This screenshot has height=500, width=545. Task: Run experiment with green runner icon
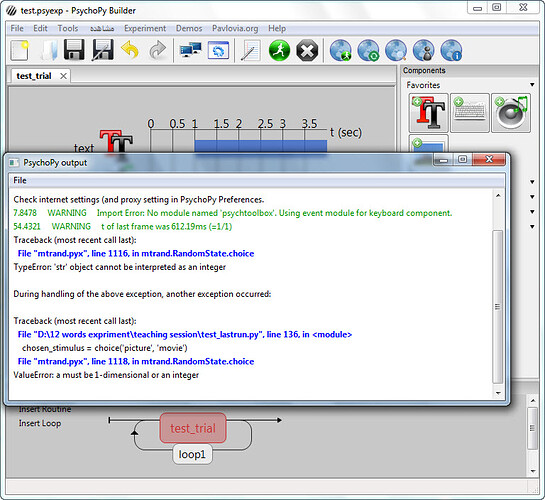tap(279, 51)
